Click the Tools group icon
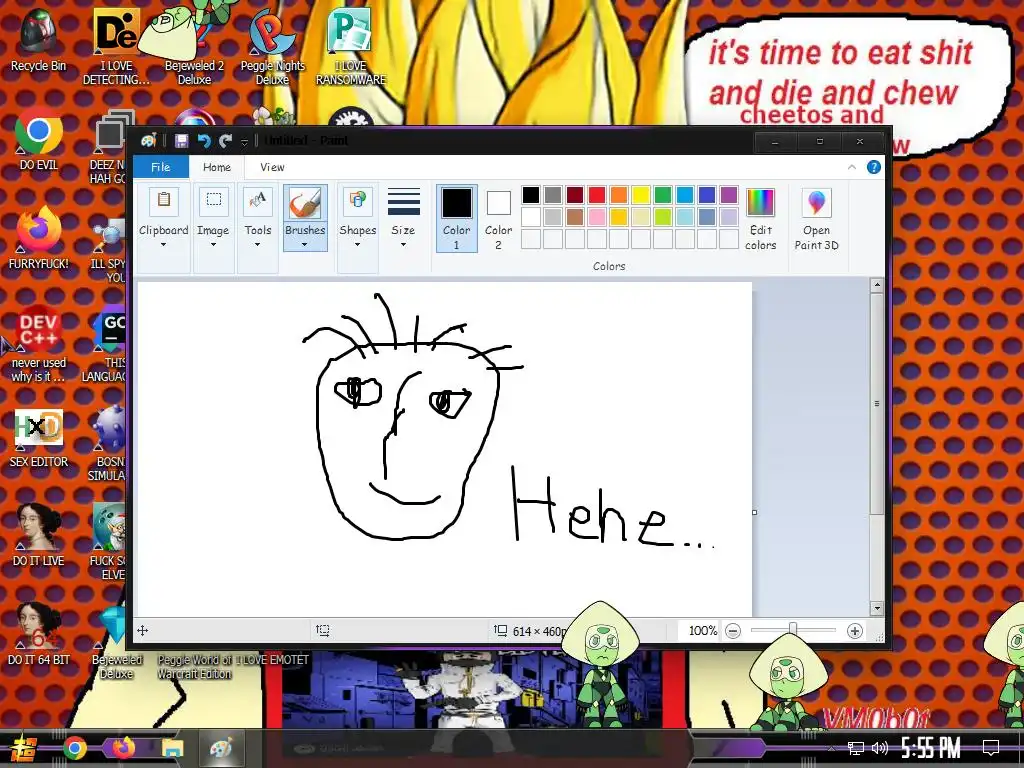Image resolution: width=1024 pixels, height=768 pixels. coord(258,200)
